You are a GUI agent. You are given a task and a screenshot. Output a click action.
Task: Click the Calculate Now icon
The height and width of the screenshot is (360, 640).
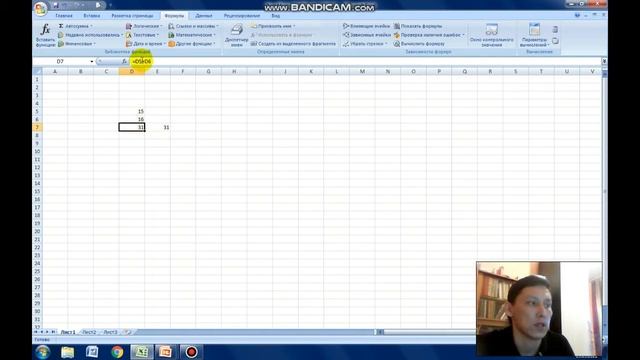pos(555,29)
